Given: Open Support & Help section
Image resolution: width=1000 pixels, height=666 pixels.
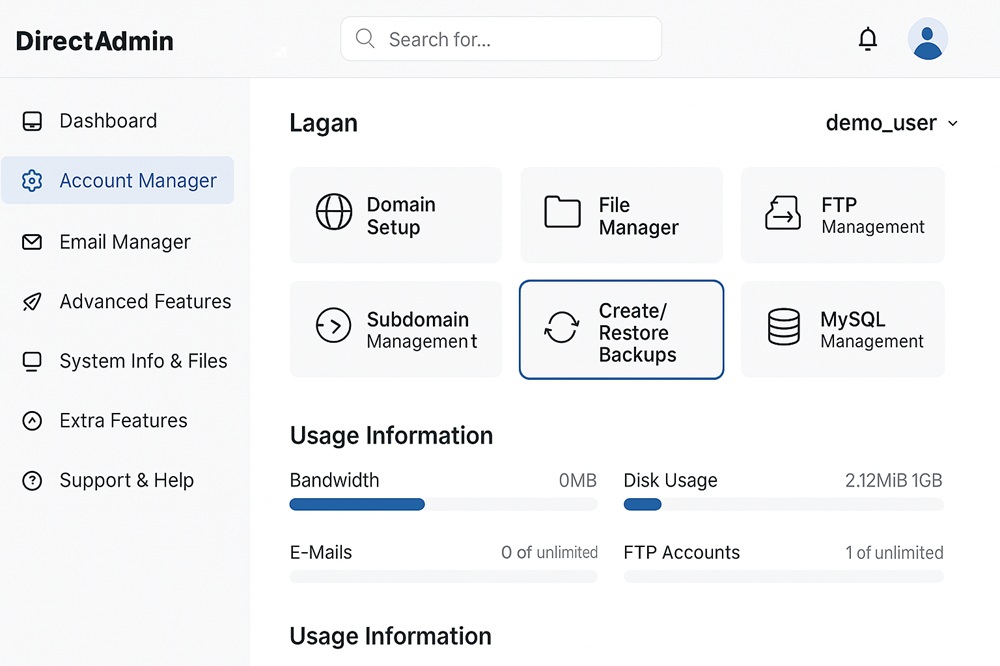Looking at the screenshot, I should coord(126,480).
